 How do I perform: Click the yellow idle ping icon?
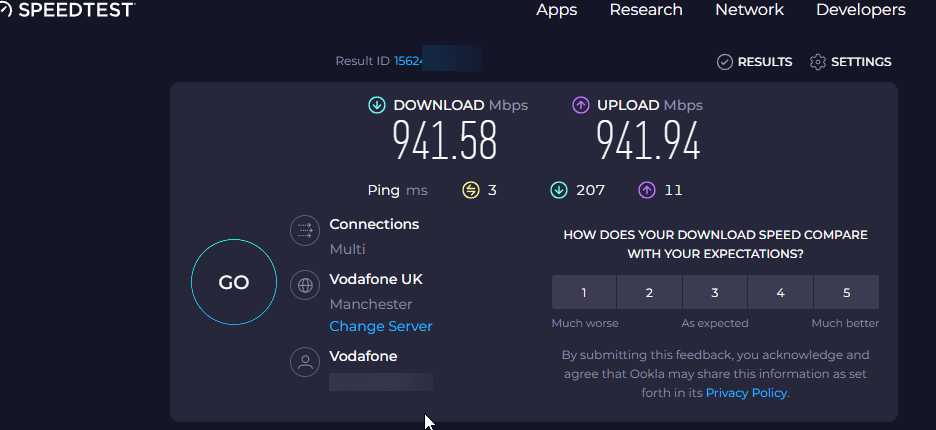[471, 191]
